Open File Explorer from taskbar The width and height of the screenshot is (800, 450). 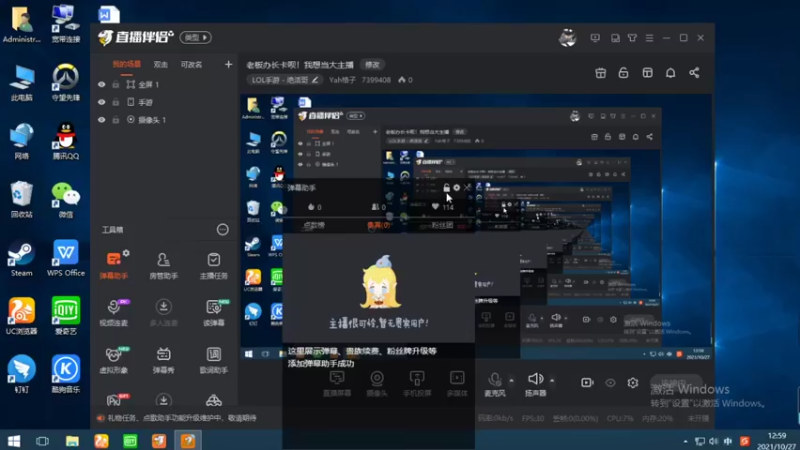[72, 441]
